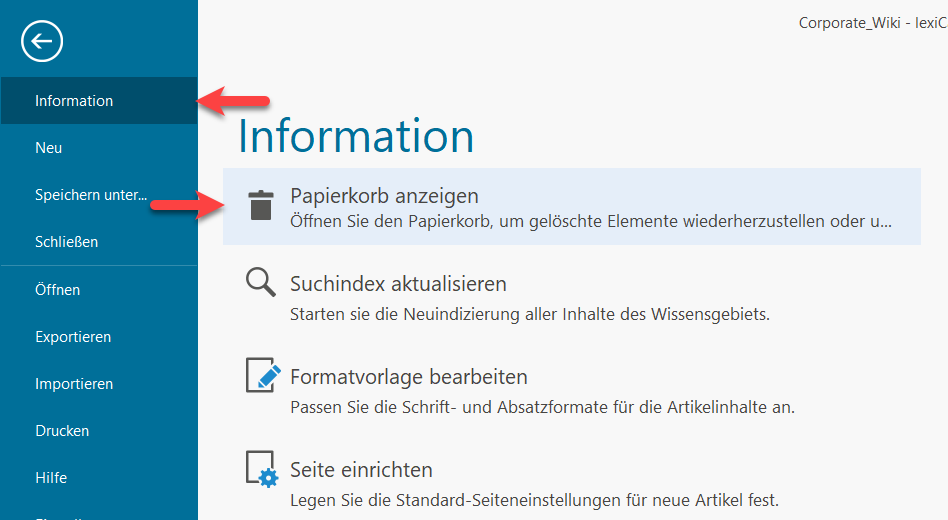Open Hilfe from the sidebar menu
Image resolution: width=948 pixels, height=520 pixels.
click(51, 478)
